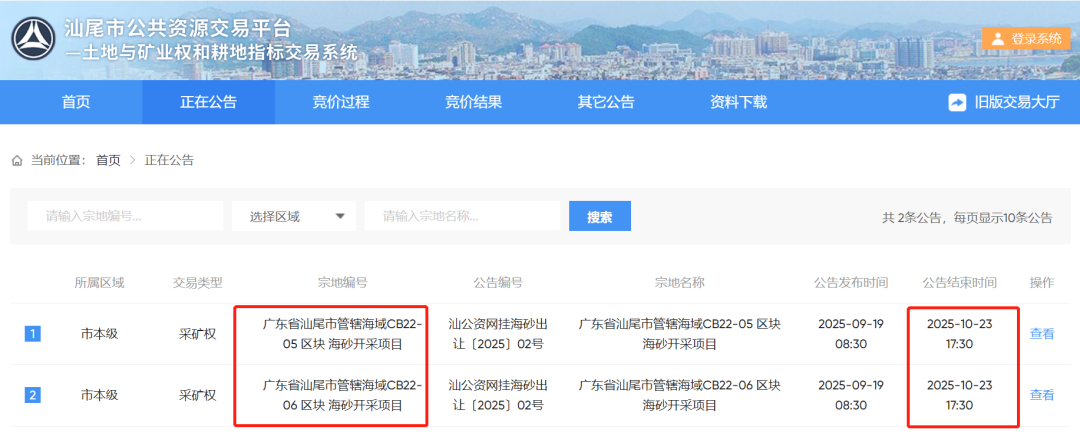Click the old trading hall arrow icon
This screenshot has height=433, width=1080.
957,102
